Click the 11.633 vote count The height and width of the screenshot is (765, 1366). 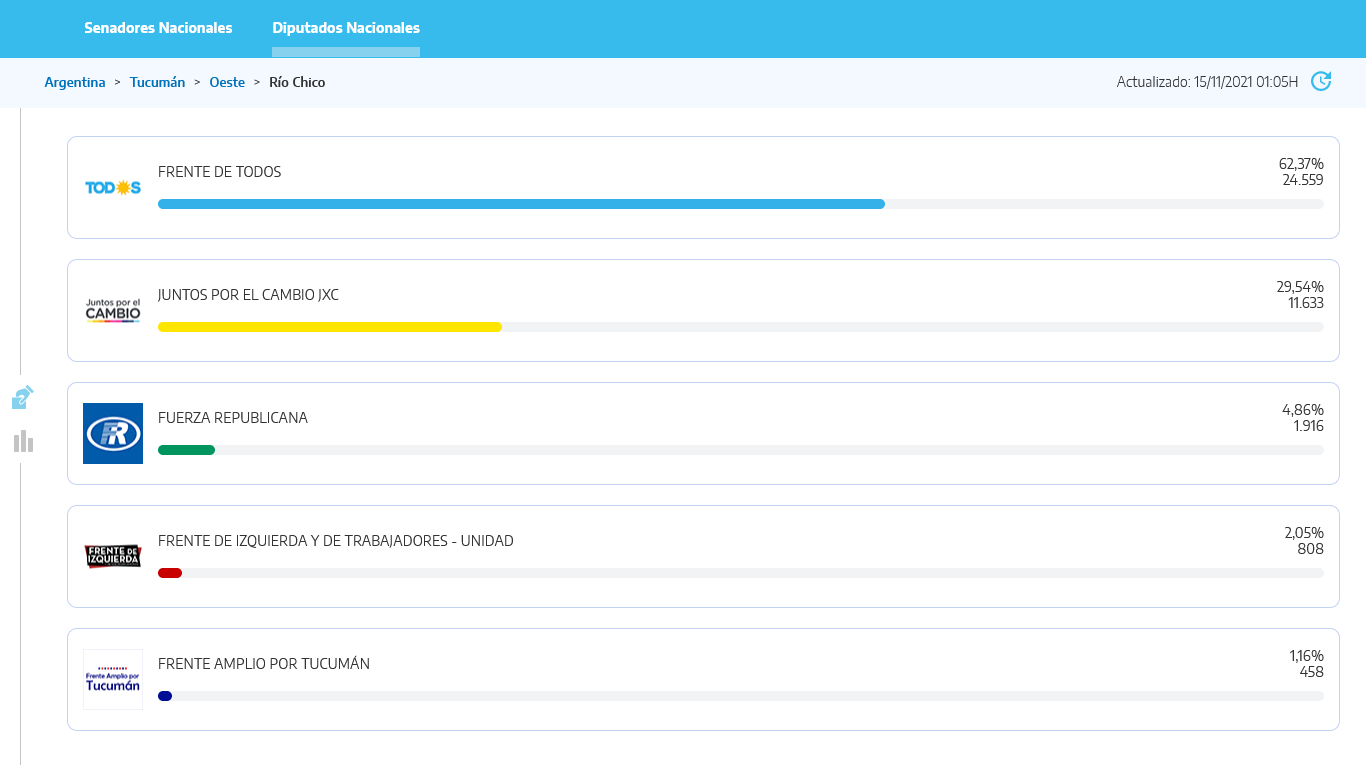(x=1306, y=303)
